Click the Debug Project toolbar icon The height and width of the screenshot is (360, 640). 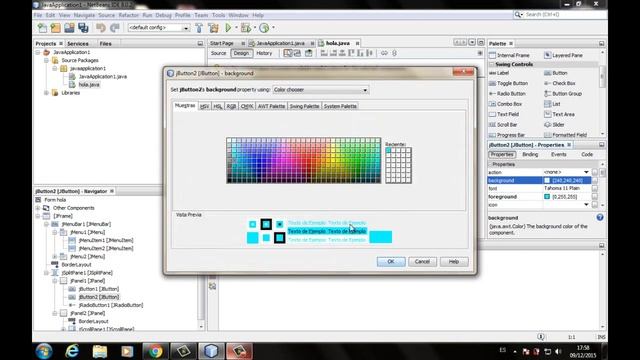click(246, 28)
